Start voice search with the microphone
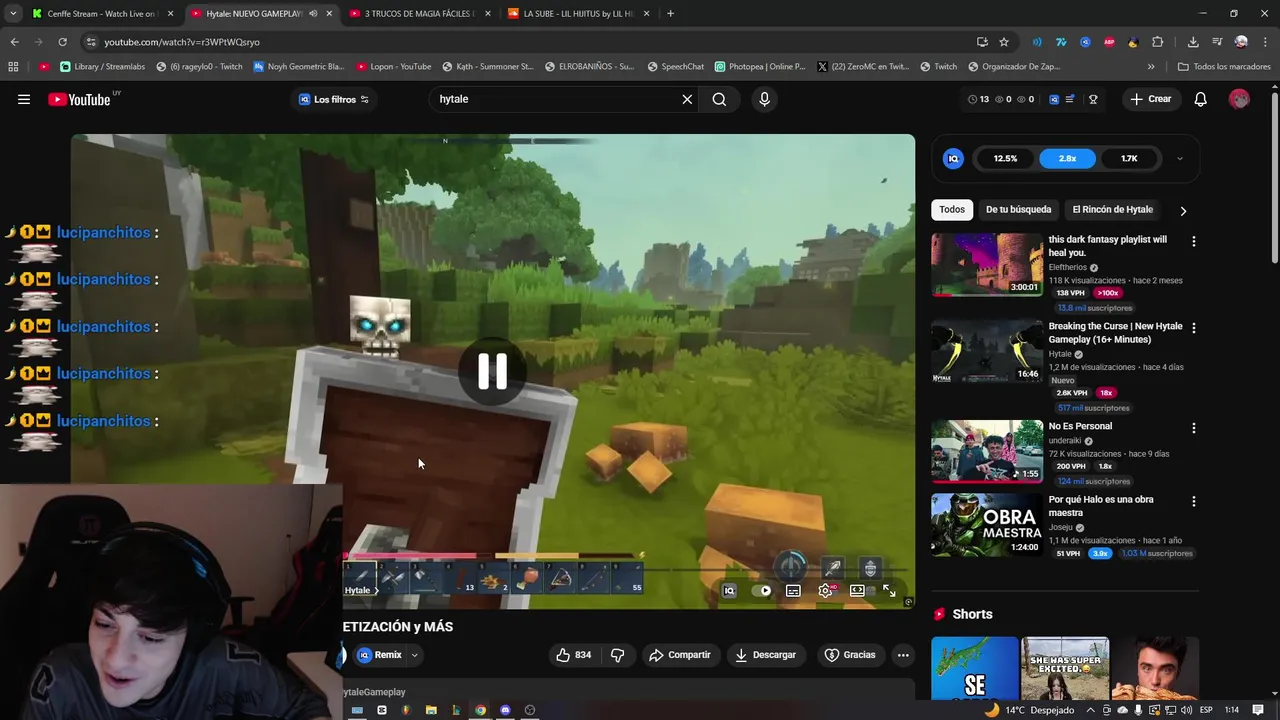Viewport: 1280px width, 720px height. pyautogui.click(x=764, y=99)
